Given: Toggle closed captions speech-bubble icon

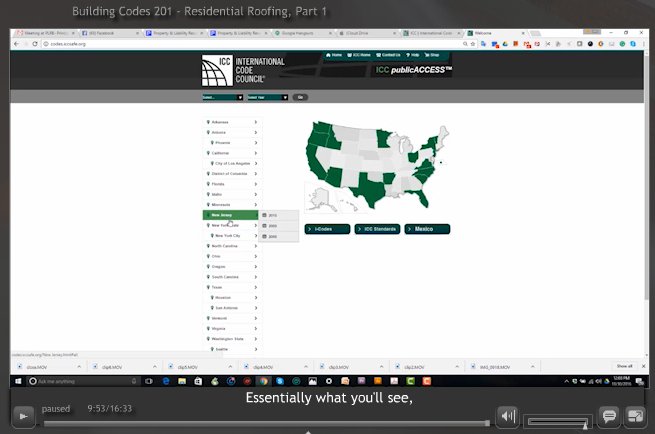Looking at the screenshot, I should (609, 416).
